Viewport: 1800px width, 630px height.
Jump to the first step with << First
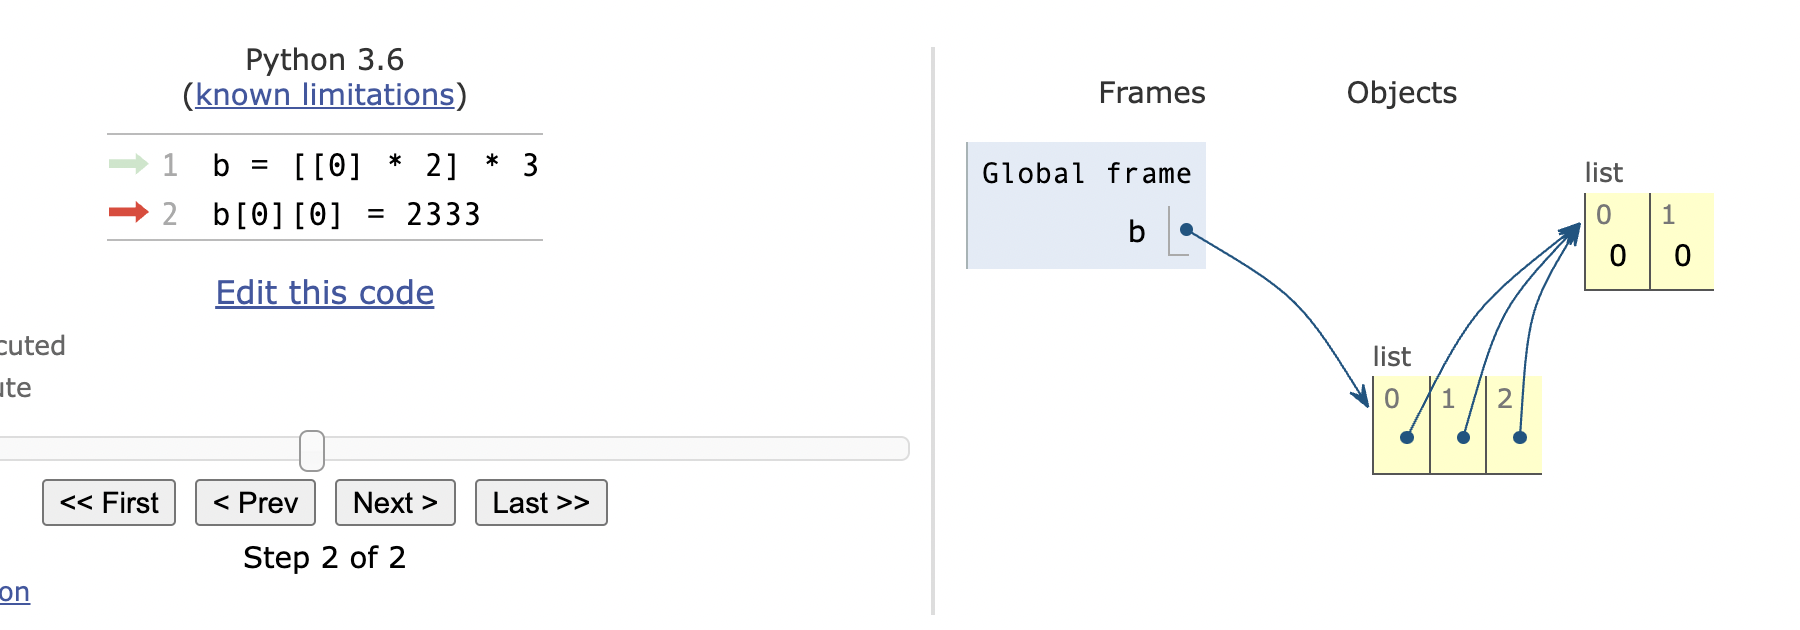[109, 502]
